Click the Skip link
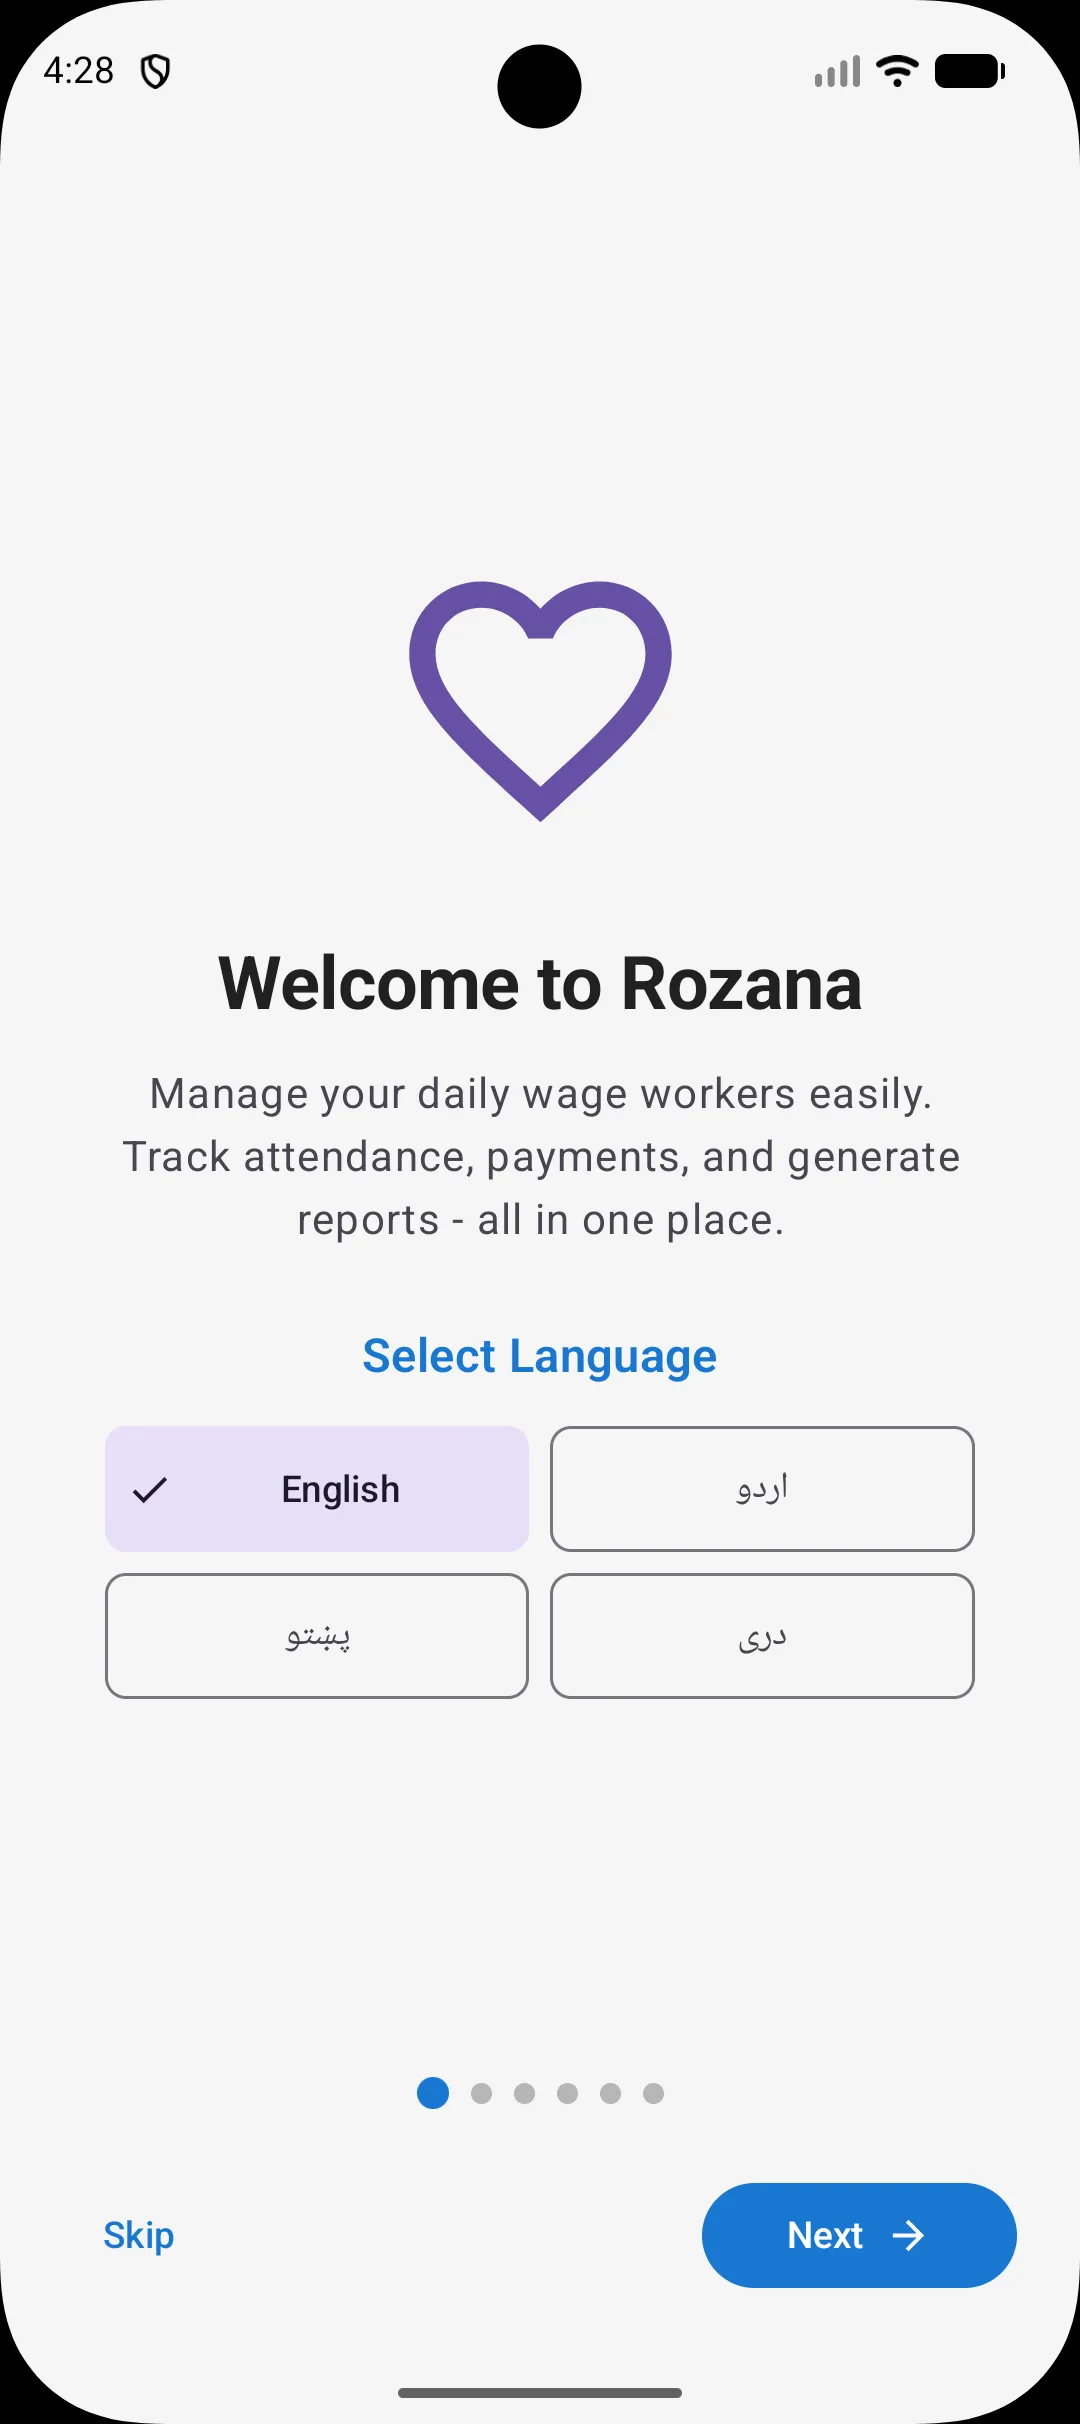The width and height of the screenshot is (1080, 2424). point(138,2236)
